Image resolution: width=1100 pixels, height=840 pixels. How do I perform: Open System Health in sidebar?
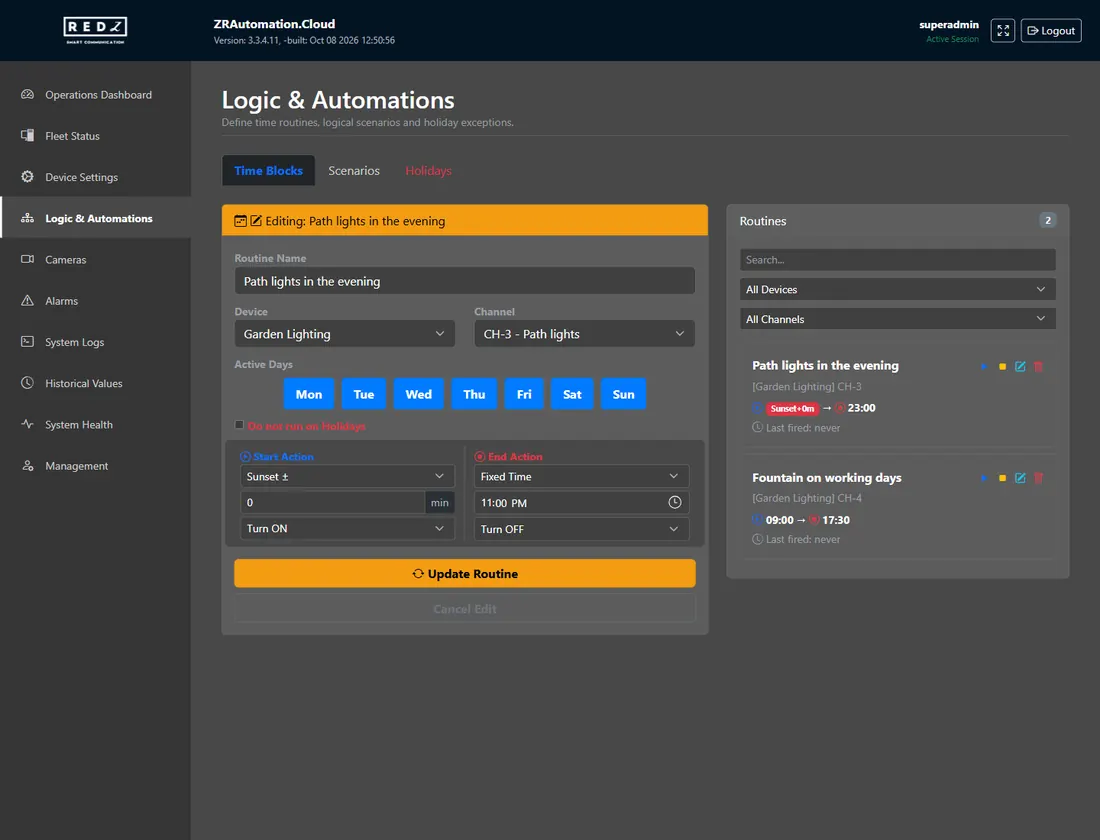click(95, 425)
